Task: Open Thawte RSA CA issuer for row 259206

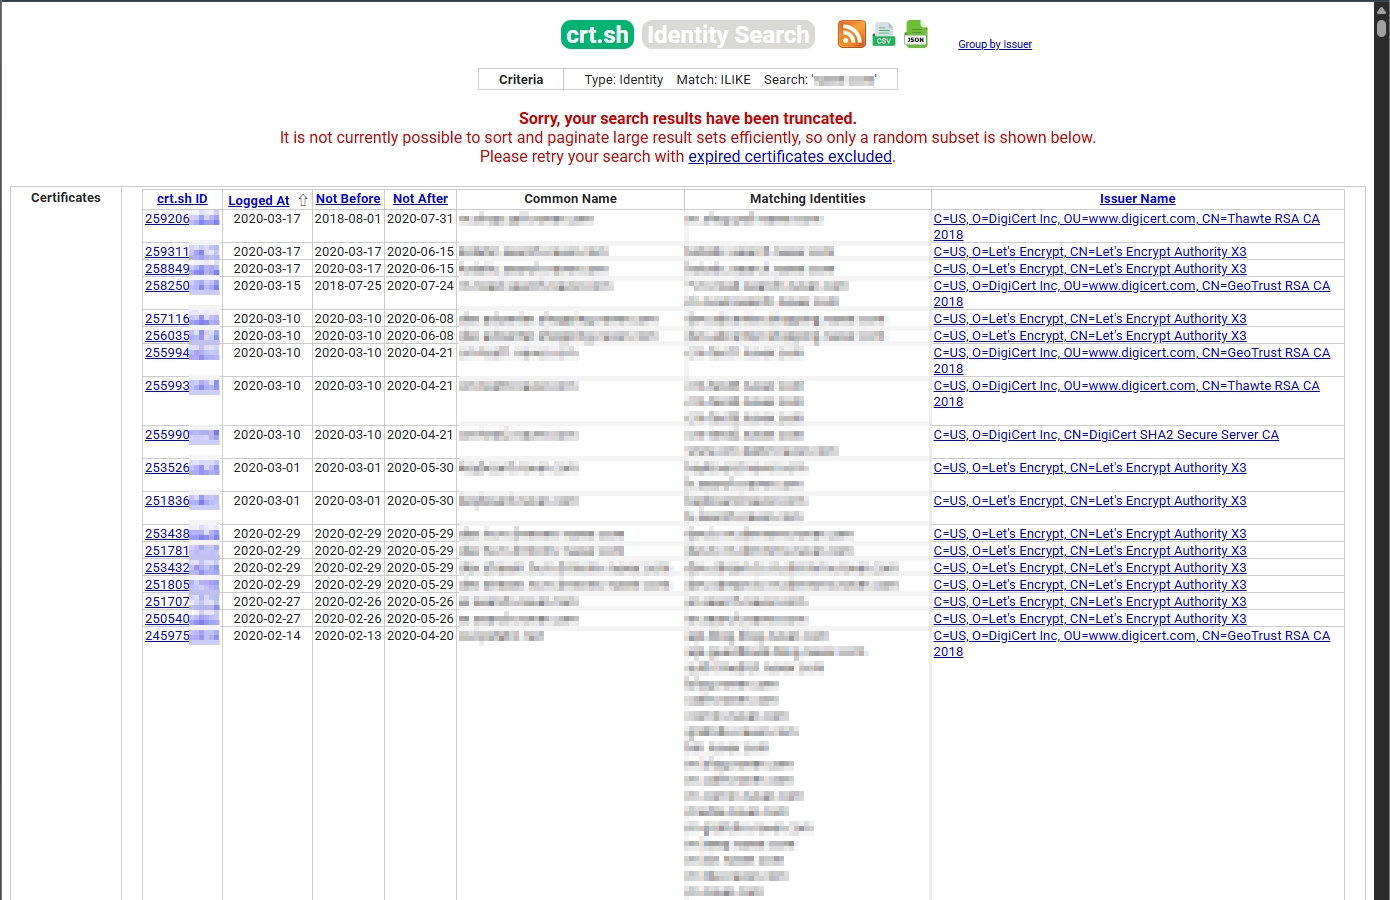Action: (1126, 219)
